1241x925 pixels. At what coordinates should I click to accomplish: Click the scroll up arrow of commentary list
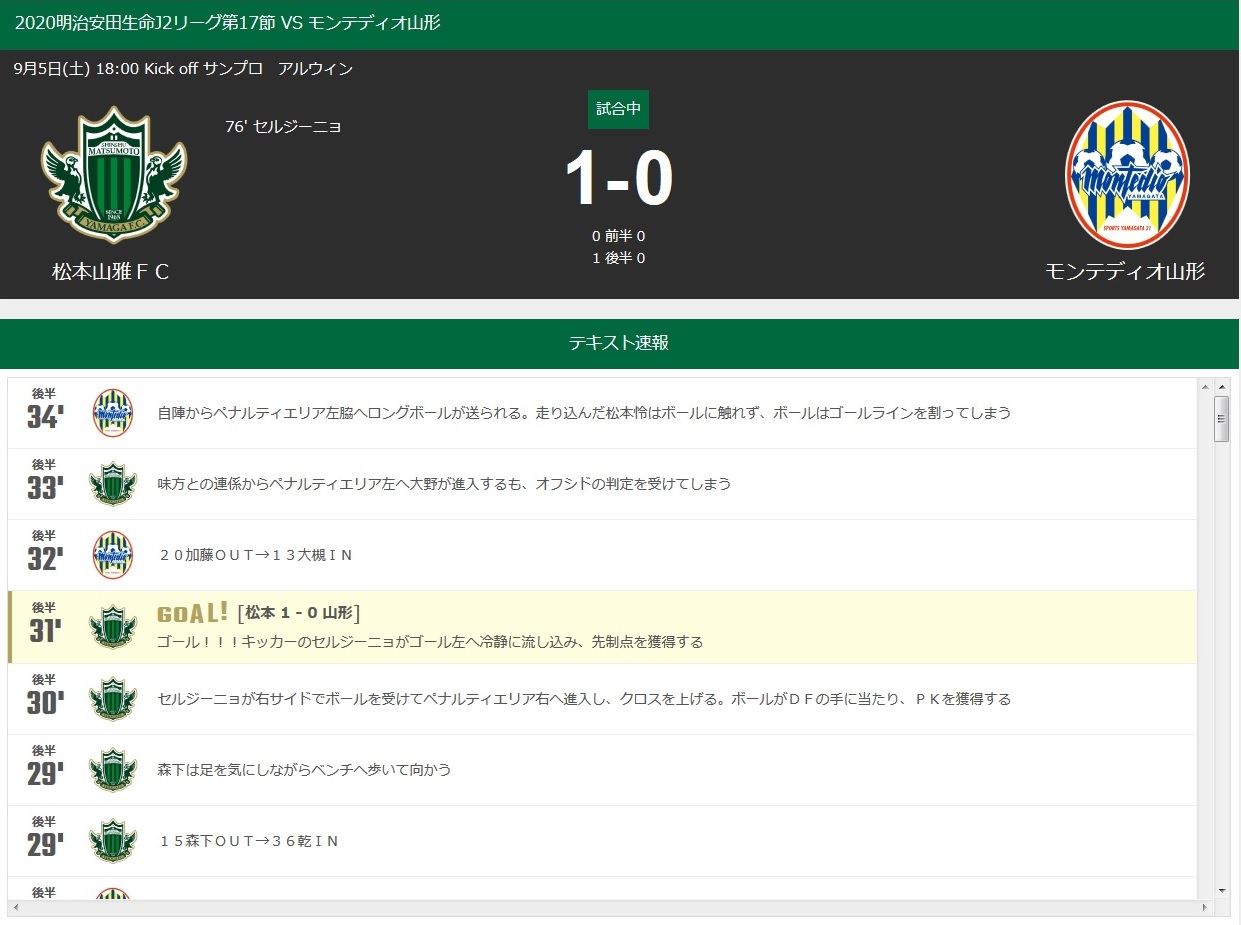tap(1222, 387)
